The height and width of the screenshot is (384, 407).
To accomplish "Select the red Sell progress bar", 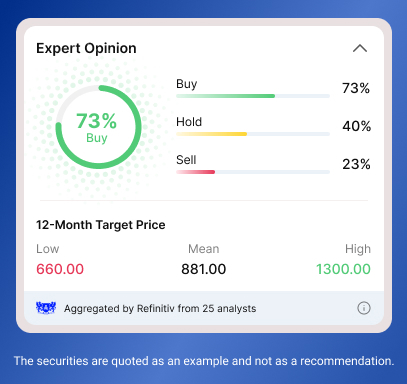I will [x=253, y=172].
